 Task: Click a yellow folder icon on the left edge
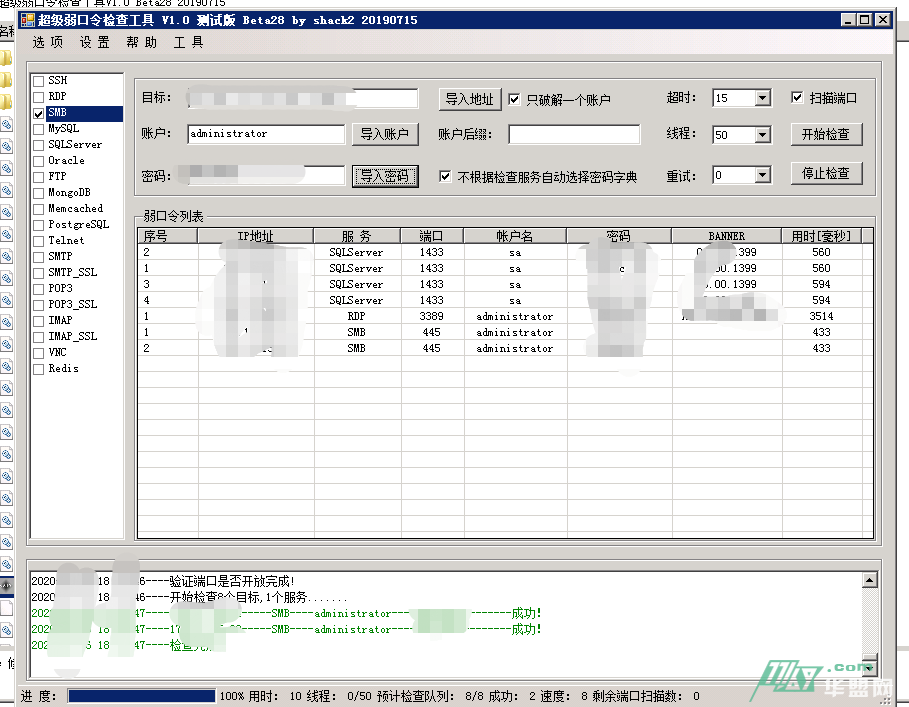pyautogui.click(x=7, y=58)
